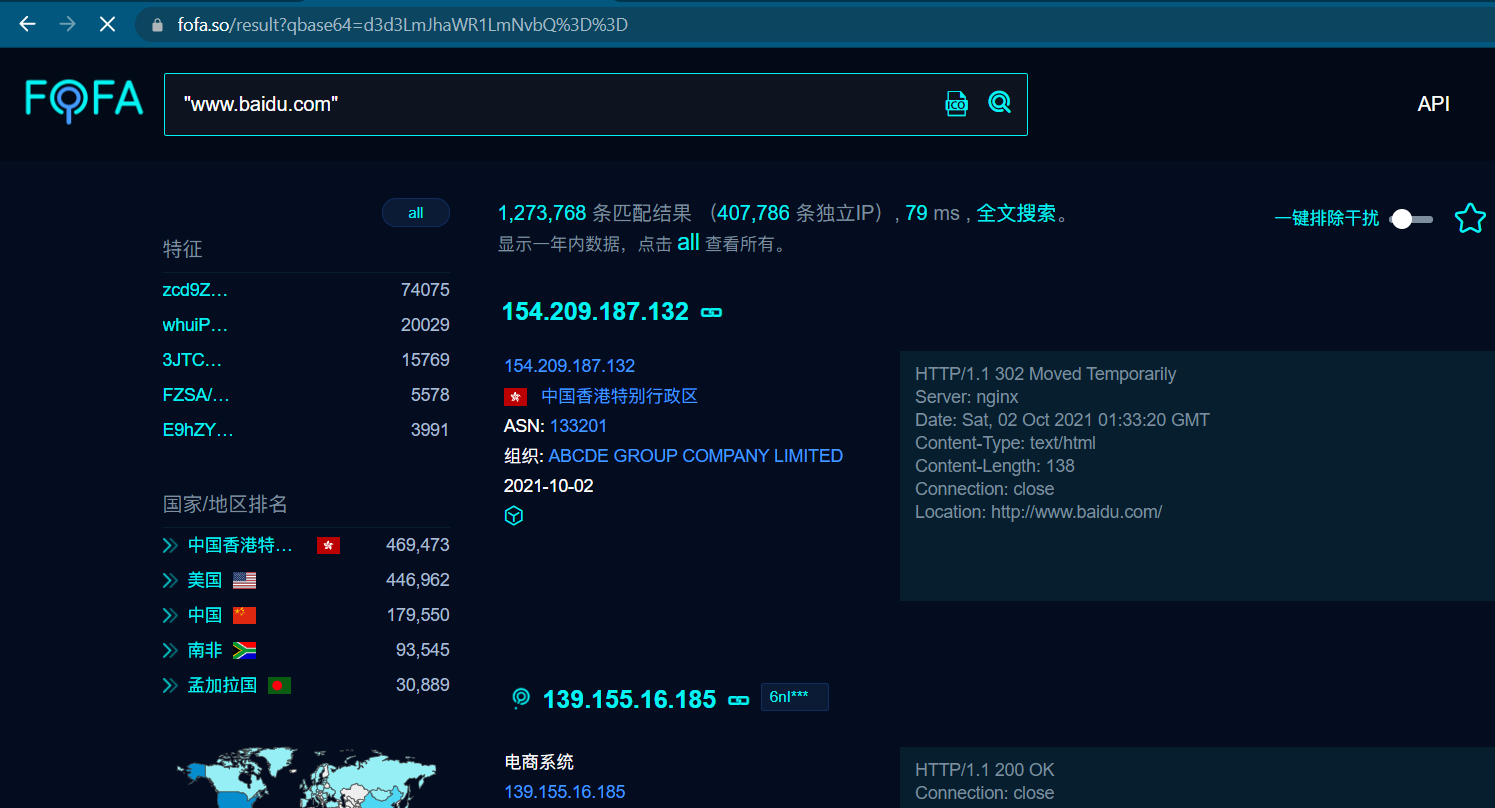Screen dimensions: 1495x808
Task: Click the 电商系统 label
Action: [x=539, y=762]
